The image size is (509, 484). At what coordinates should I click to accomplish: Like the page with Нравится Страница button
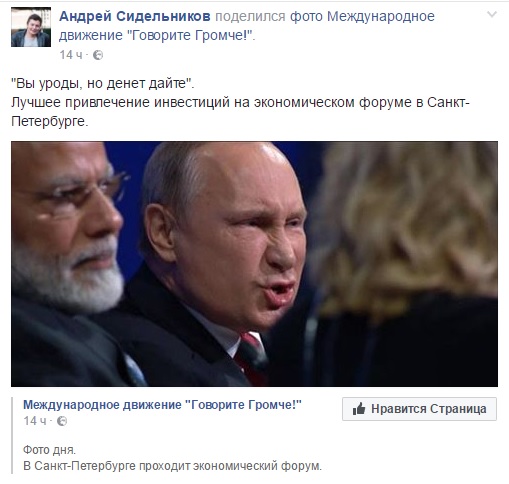coord(419,409)
